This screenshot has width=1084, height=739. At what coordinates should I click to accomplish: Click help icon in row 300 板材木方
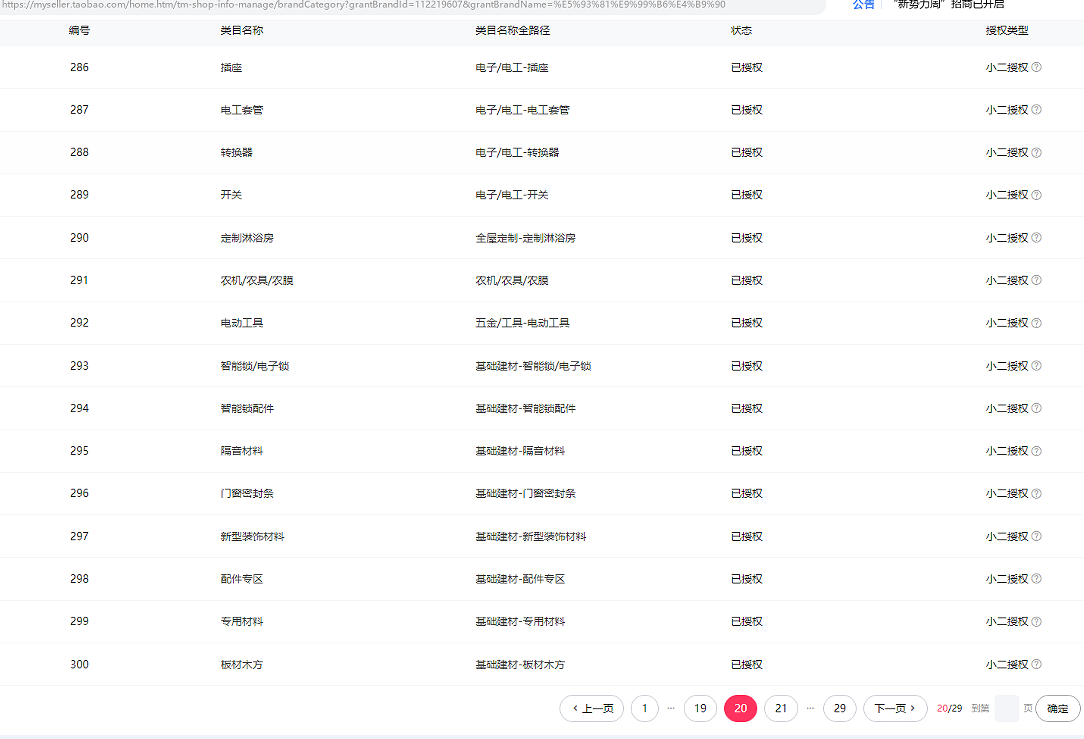point(1036,664)
